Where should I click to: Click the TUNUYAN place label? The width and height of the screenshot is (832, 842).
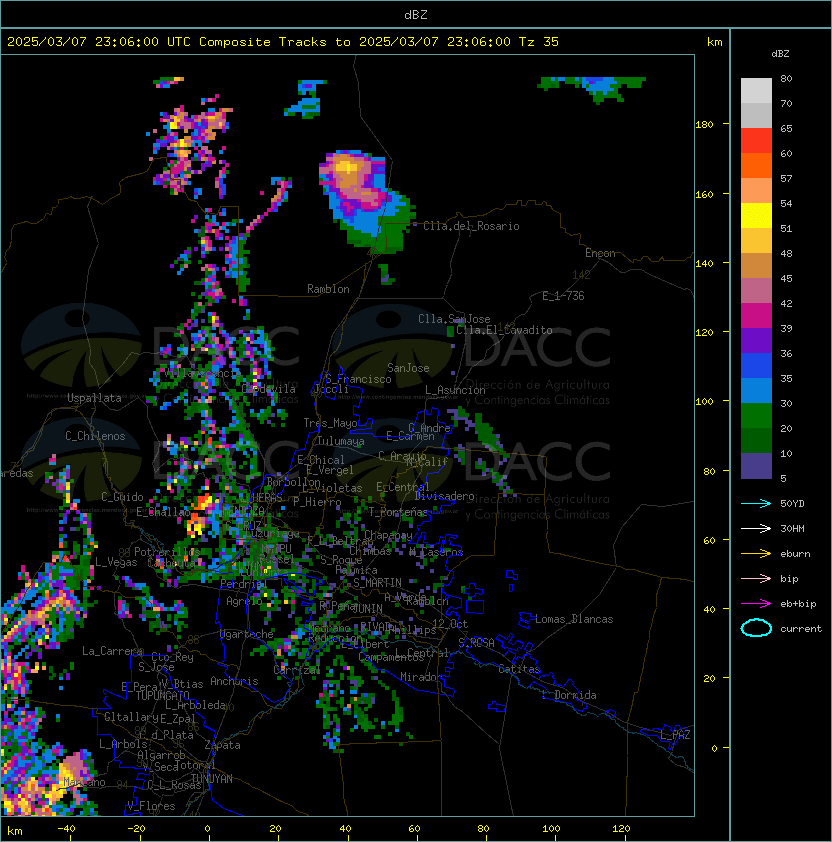212,779
